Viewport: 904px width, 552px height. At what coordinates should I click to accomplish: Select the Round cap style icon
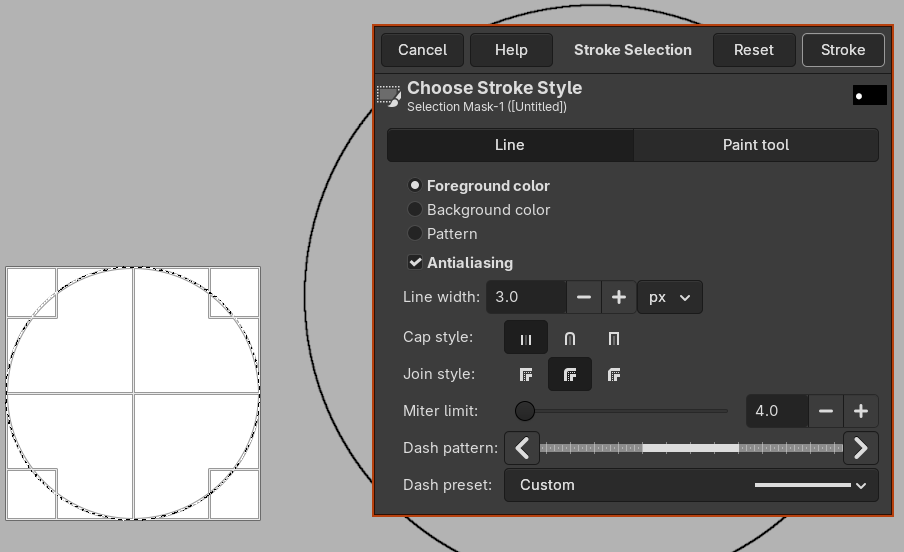(570, 338)
